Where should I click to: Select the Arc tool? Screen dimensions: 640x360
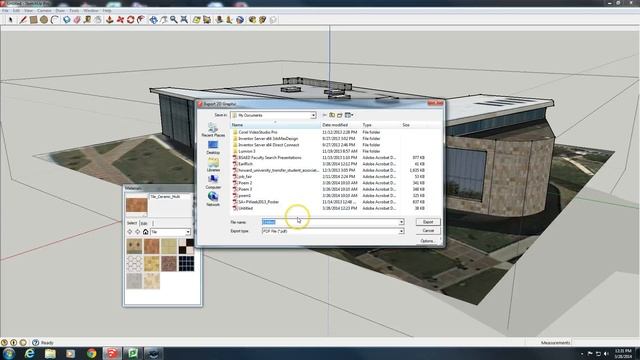[x=55, y=20]
